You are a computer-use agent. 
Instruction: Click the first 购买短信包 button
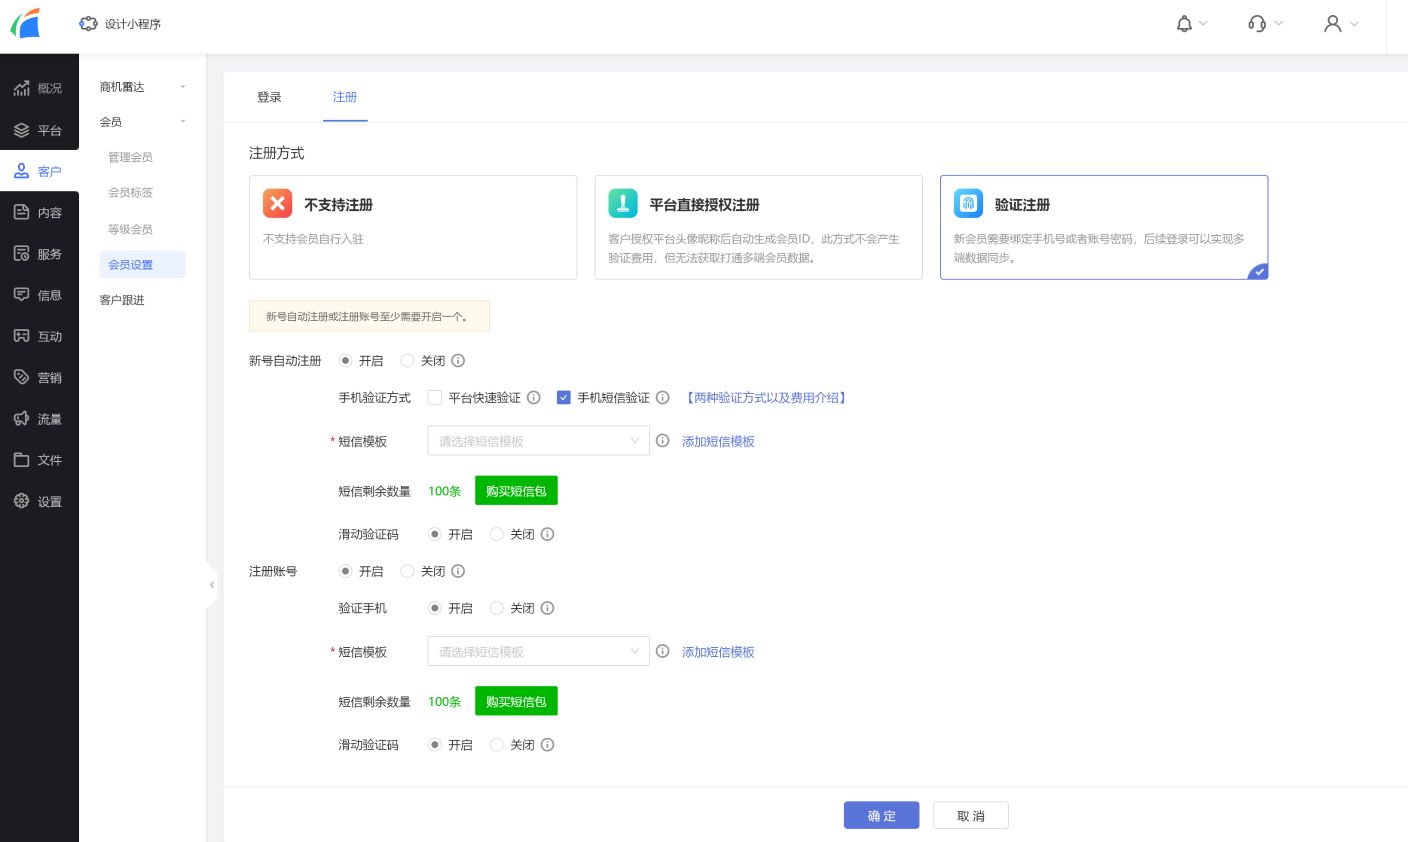[516, 491]
